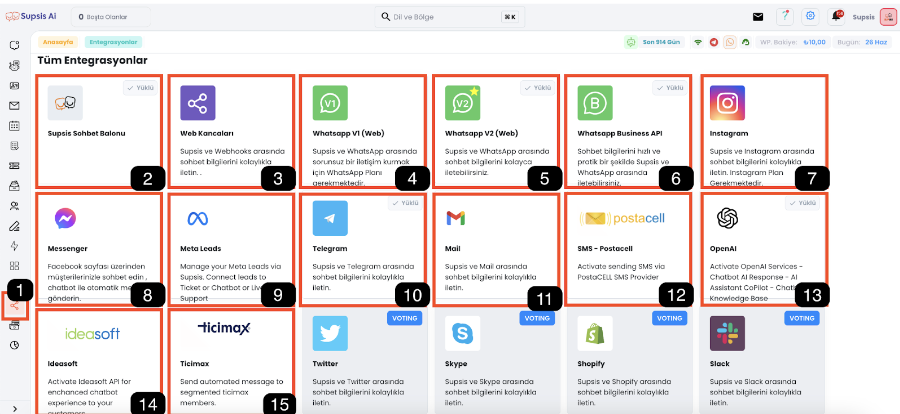Open the chat bubble icon in left sidebar
Screen dimensions: 900x414
[14, 45]
